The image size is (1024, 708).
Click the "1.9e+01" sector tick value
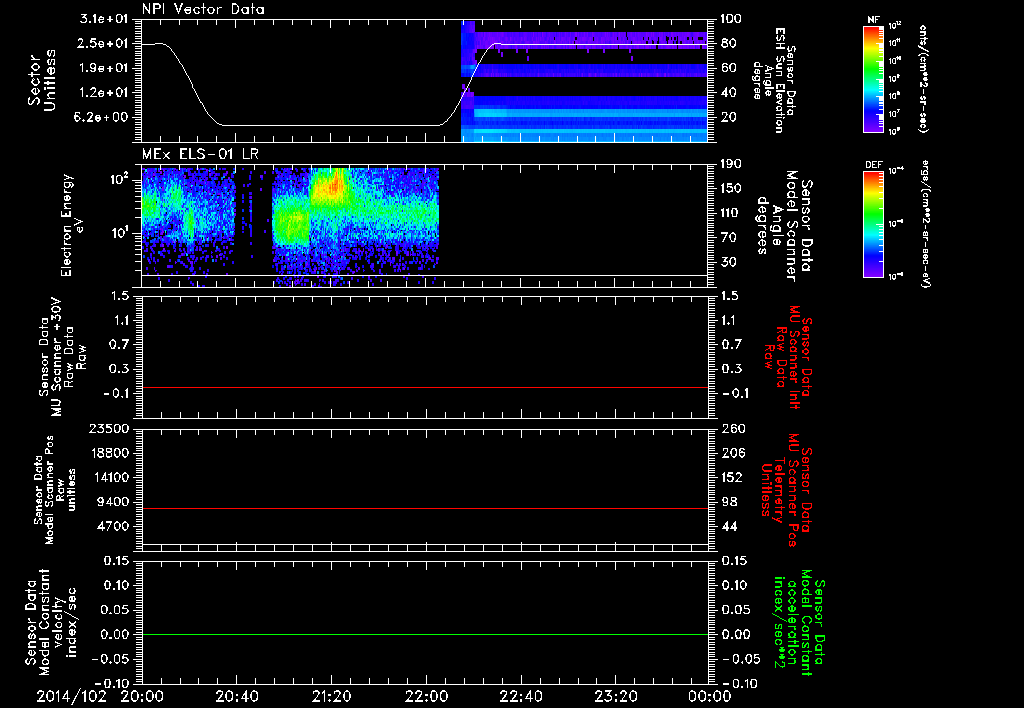point(104,68)
